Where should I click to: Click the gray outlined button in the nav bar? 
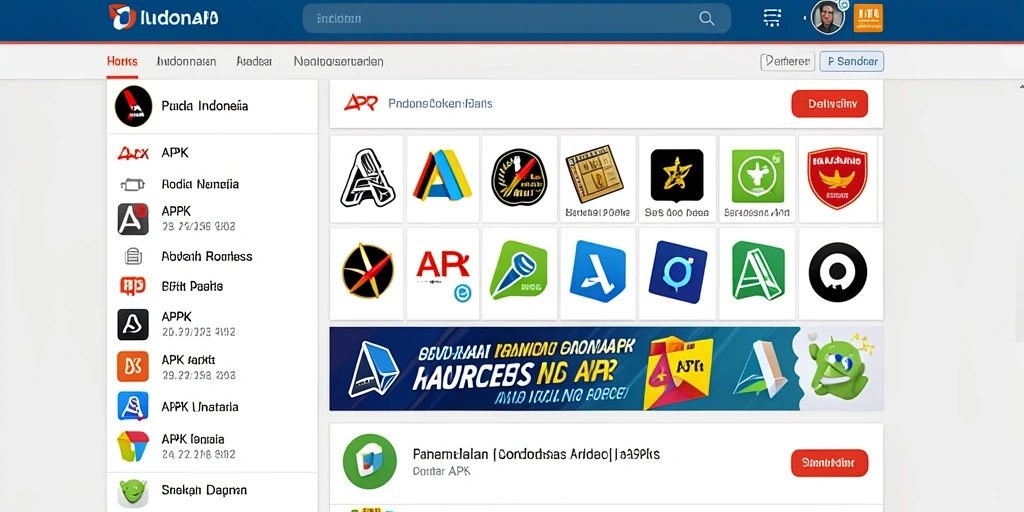pos(788,61)
